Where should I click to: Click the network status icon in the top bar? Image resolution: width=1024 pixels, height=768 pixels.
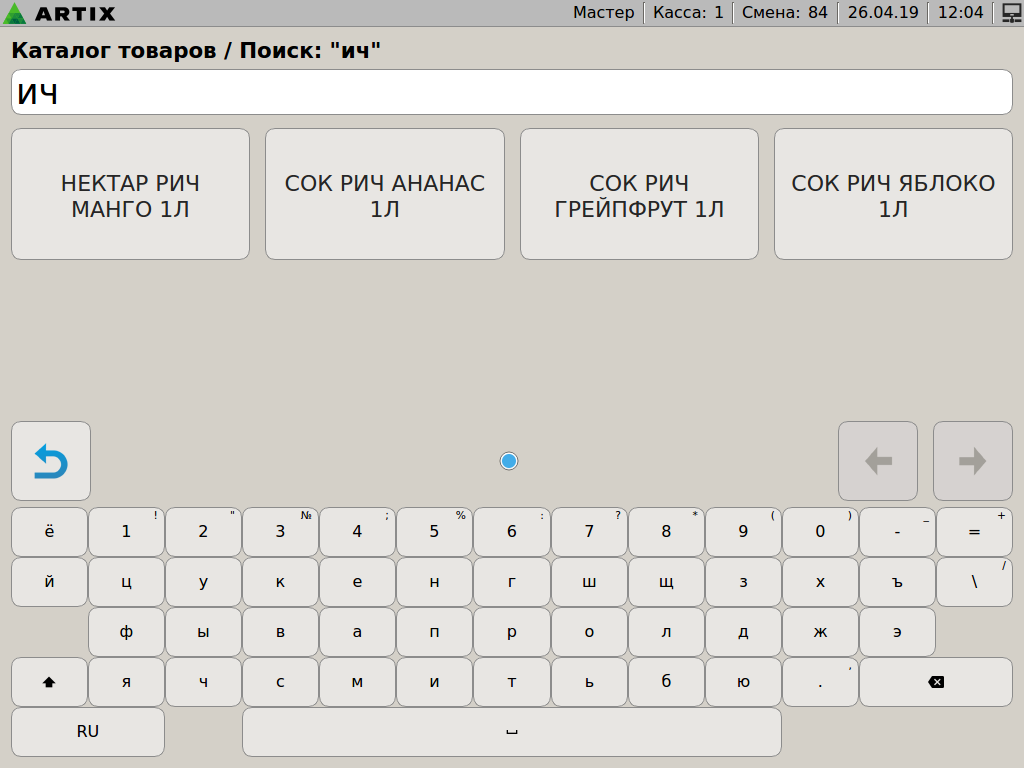1011,13
